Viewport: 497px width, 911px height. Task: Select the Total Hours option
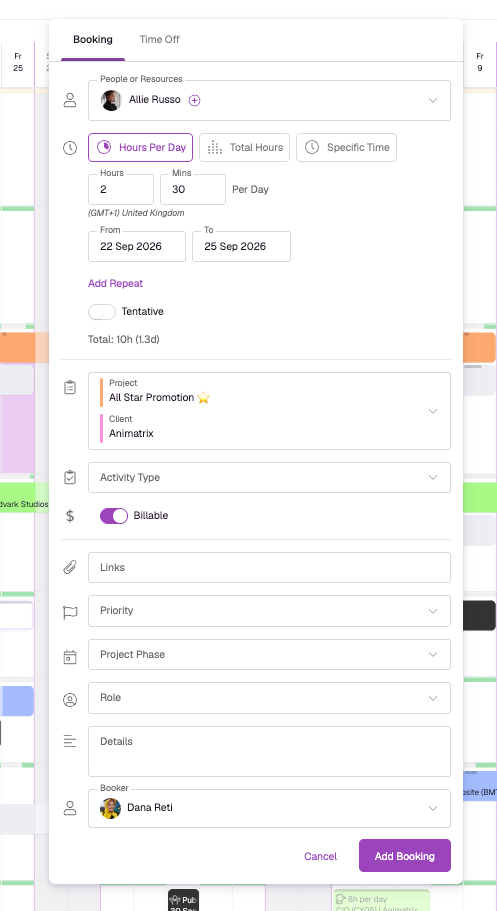[x=244, y=148]
